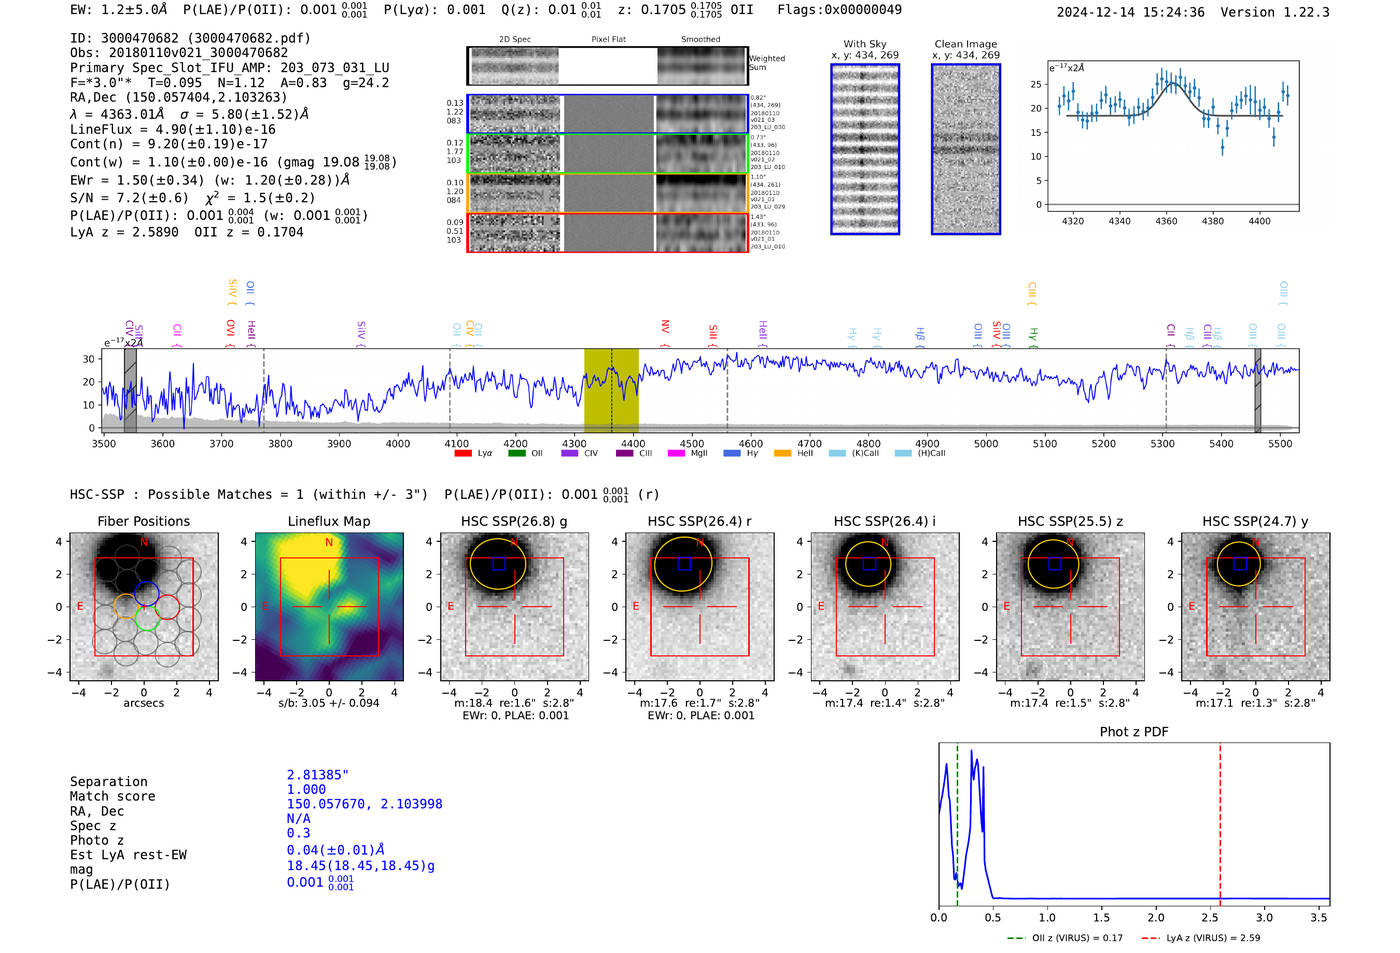Click the Separation value 2.81385"
Screen dimensions: 1400x953
318,775
